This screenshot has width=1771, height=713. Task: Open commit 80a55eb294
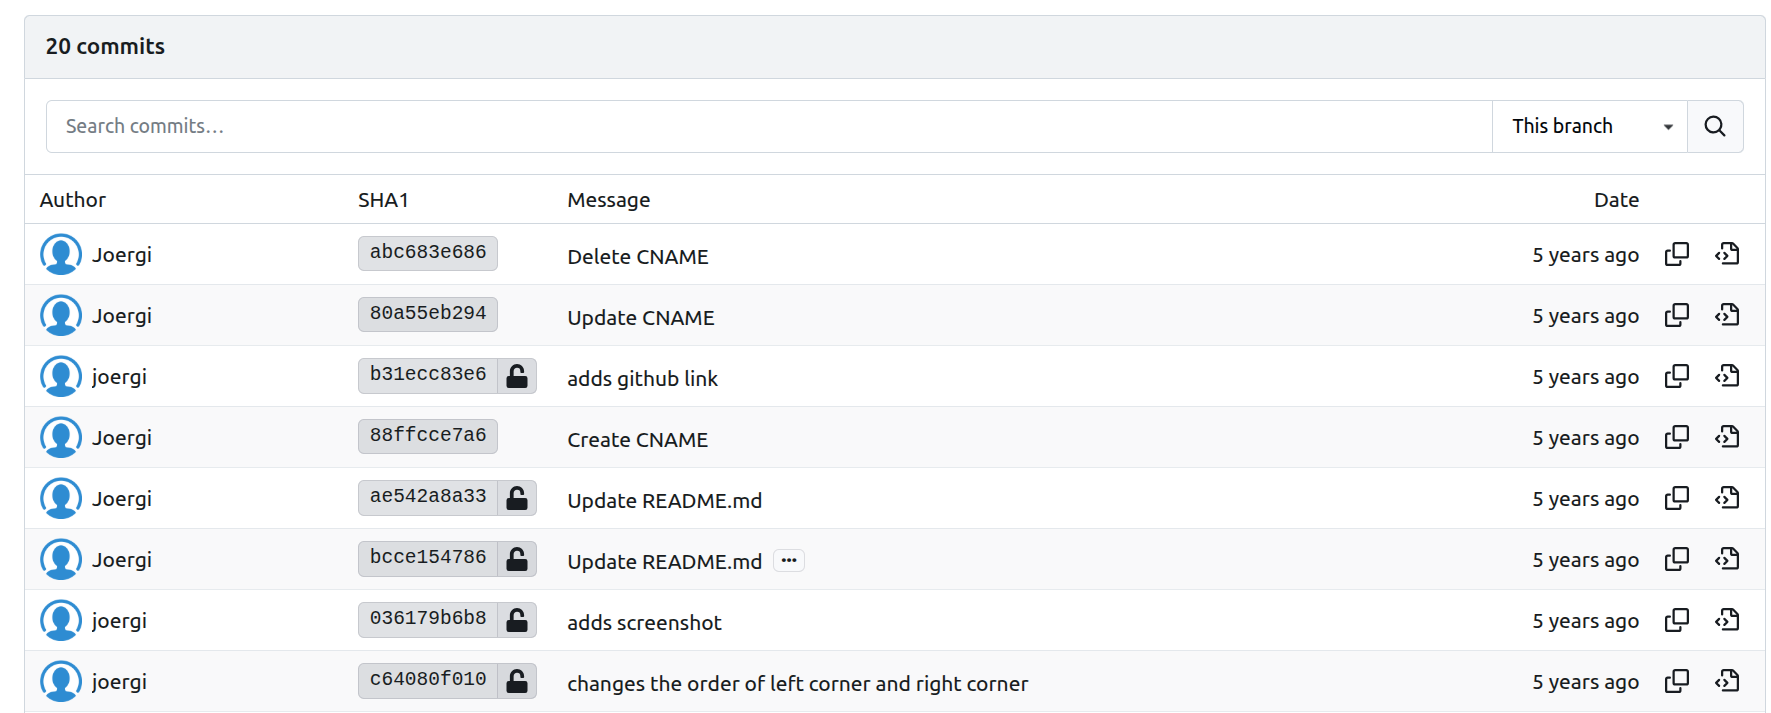point(427,314)
